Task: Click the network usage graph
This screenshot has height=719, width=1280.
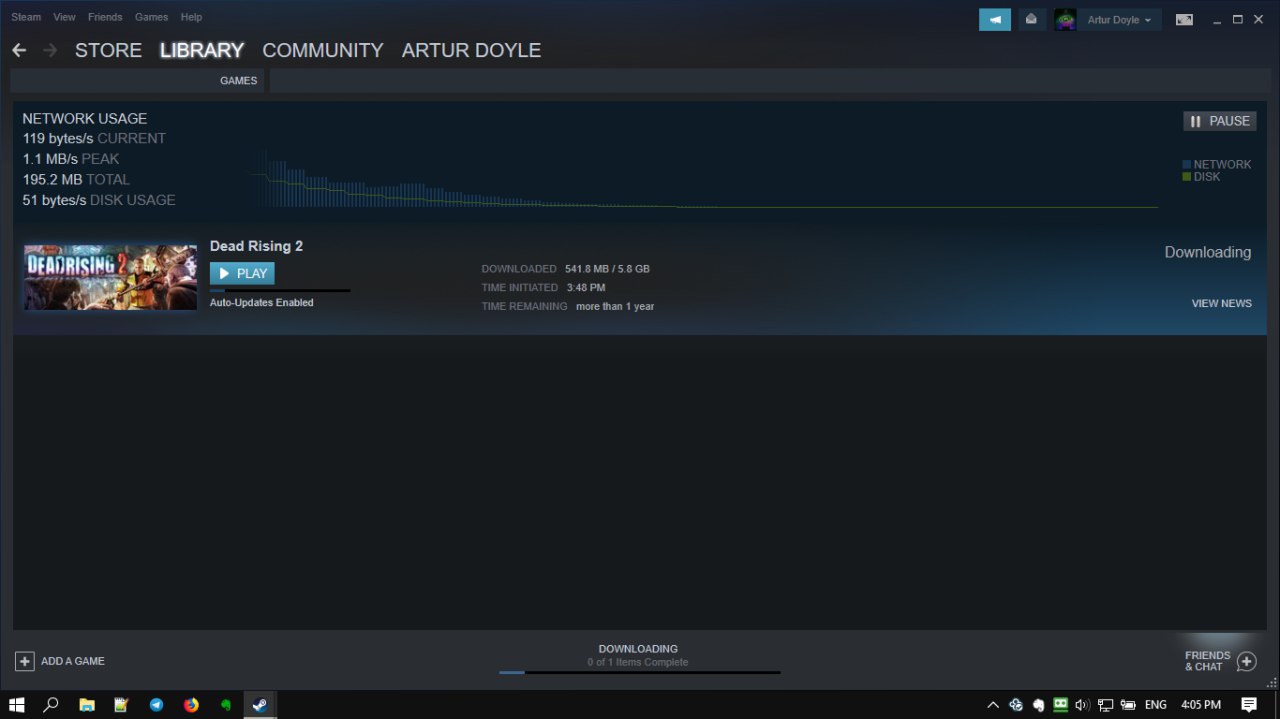Action: pos(704,178)
